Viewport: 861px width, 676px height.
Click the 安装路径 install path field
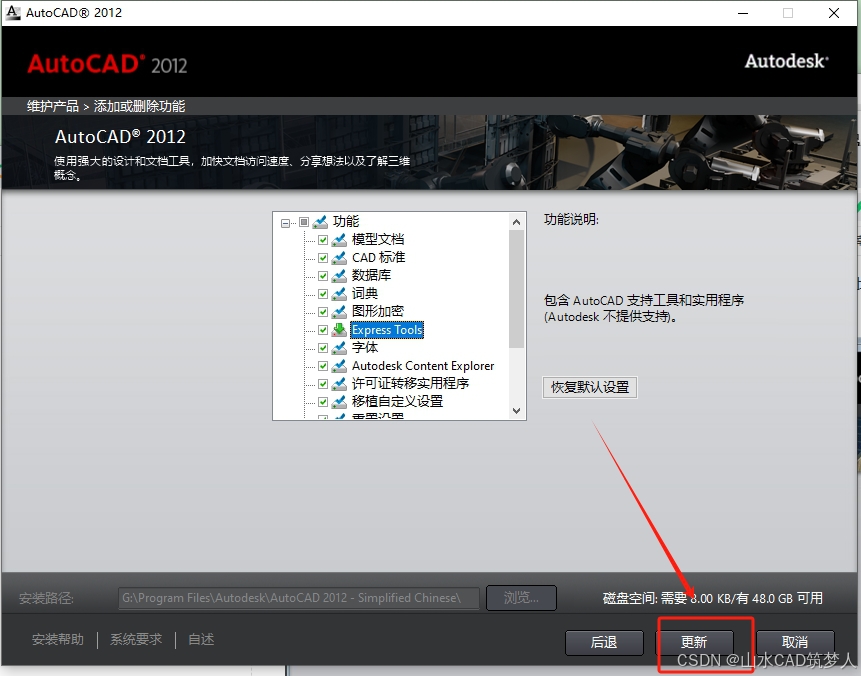pyautogui.click(x=299, y=598)
